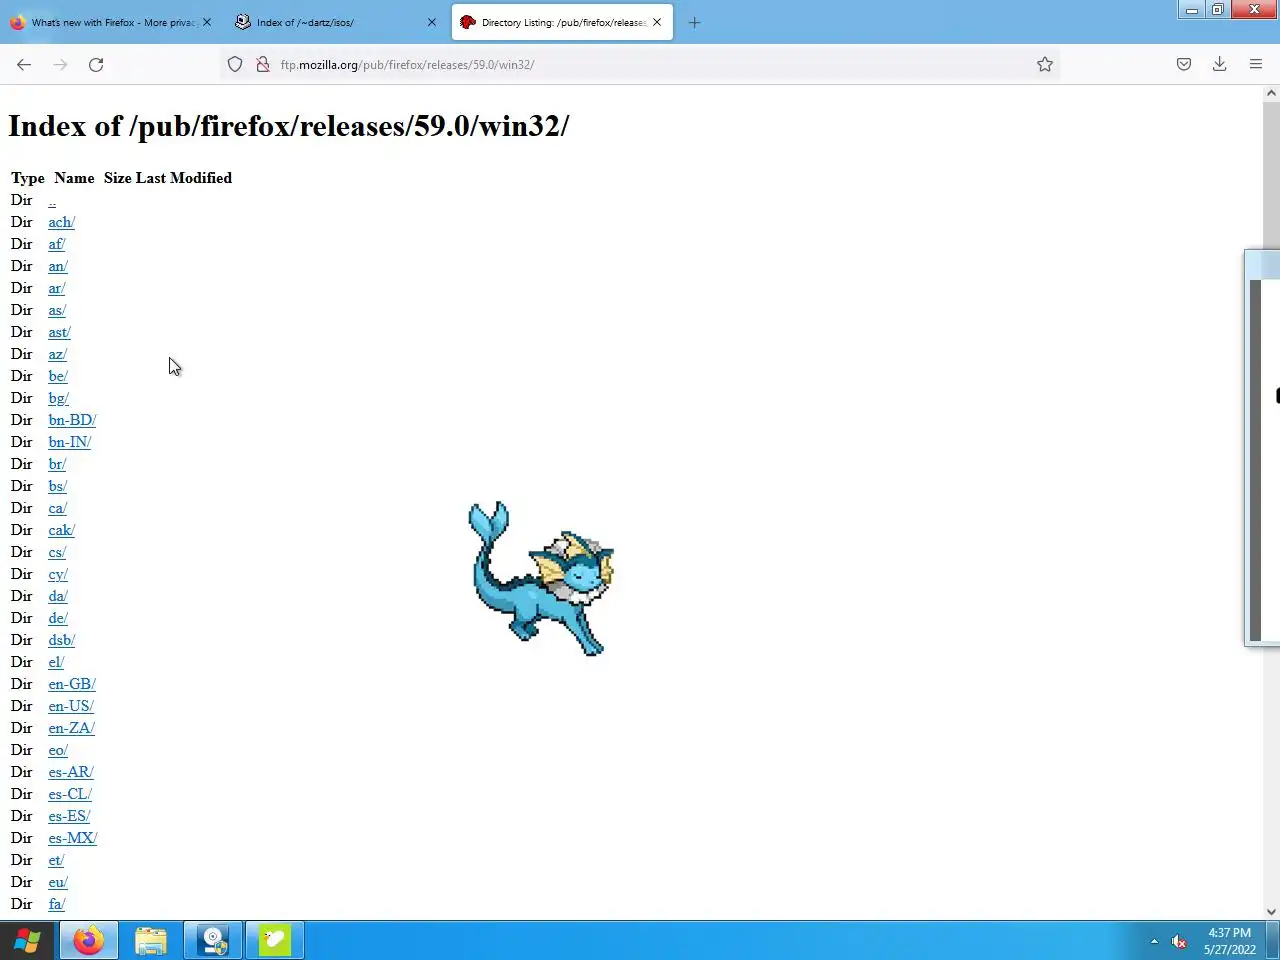1280x960 pixels.
Task: Open the en-GB/ directory
Action: pyautogui.click(x=72, y=684)
